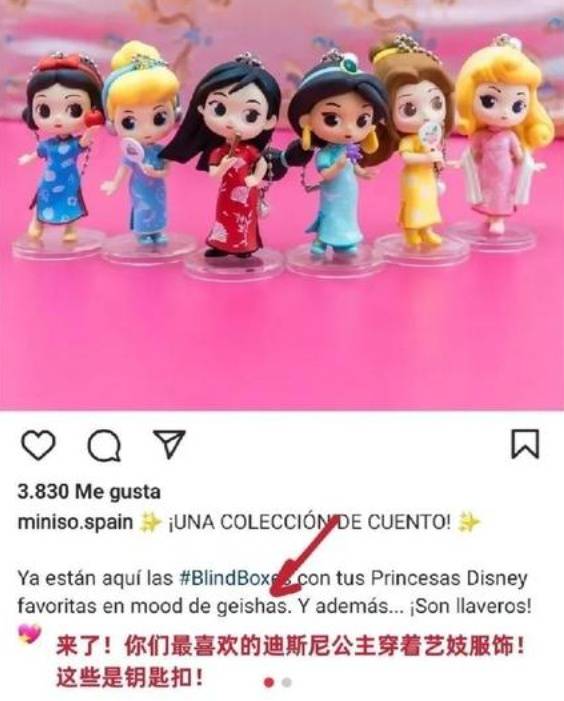Switch to the second gray carousel dot
564x701 pixels.
[287, 683]
